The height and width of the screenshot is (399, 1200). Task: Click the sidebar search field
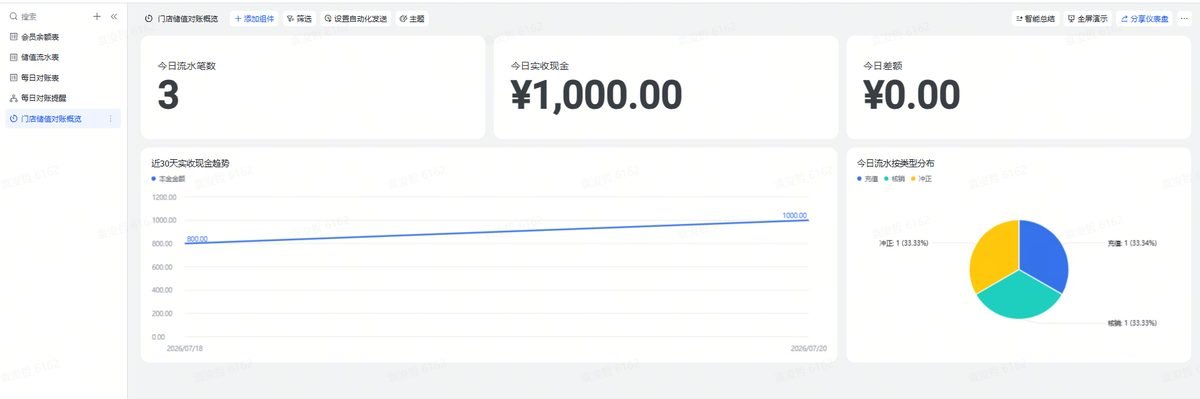tap(46, 17)
